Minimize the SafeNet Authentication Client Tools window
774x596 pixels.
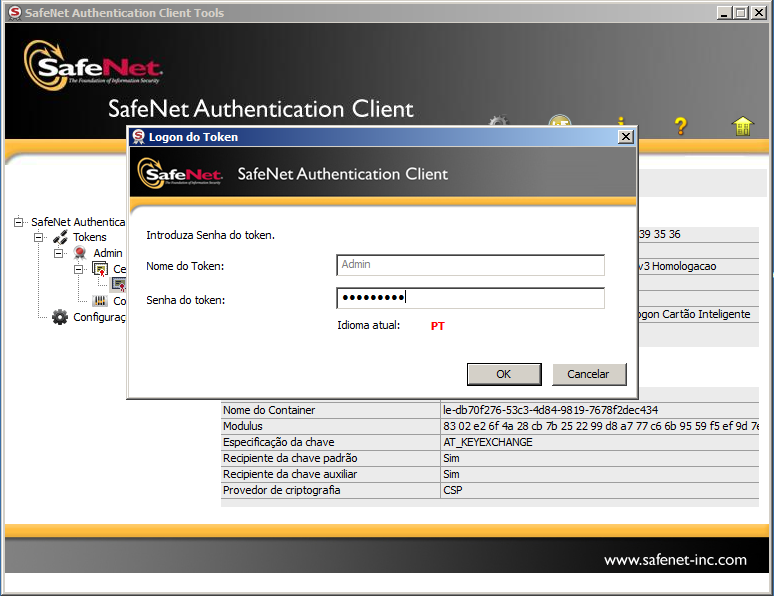[x=724, y=13]
